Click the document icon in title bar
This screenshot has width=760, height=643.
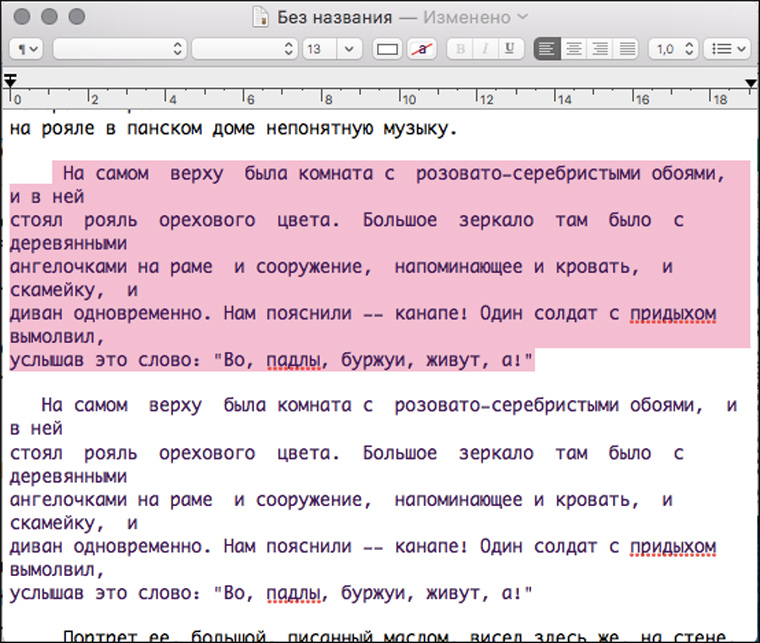(261, 17)
